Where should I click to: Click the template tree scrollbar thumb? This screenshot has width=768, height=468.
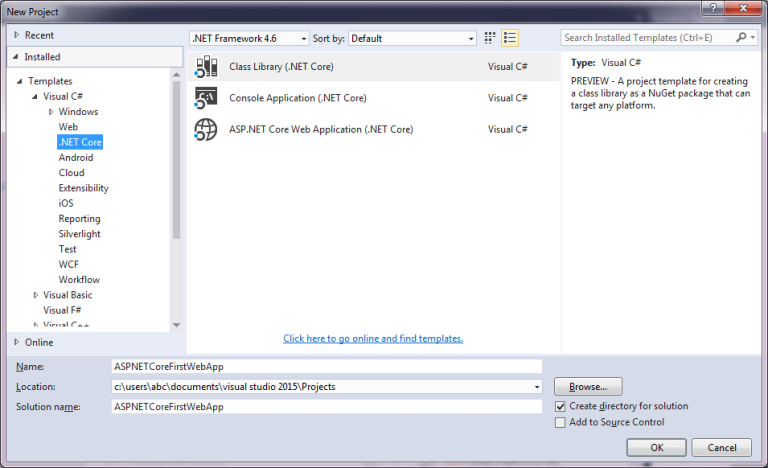176,160
